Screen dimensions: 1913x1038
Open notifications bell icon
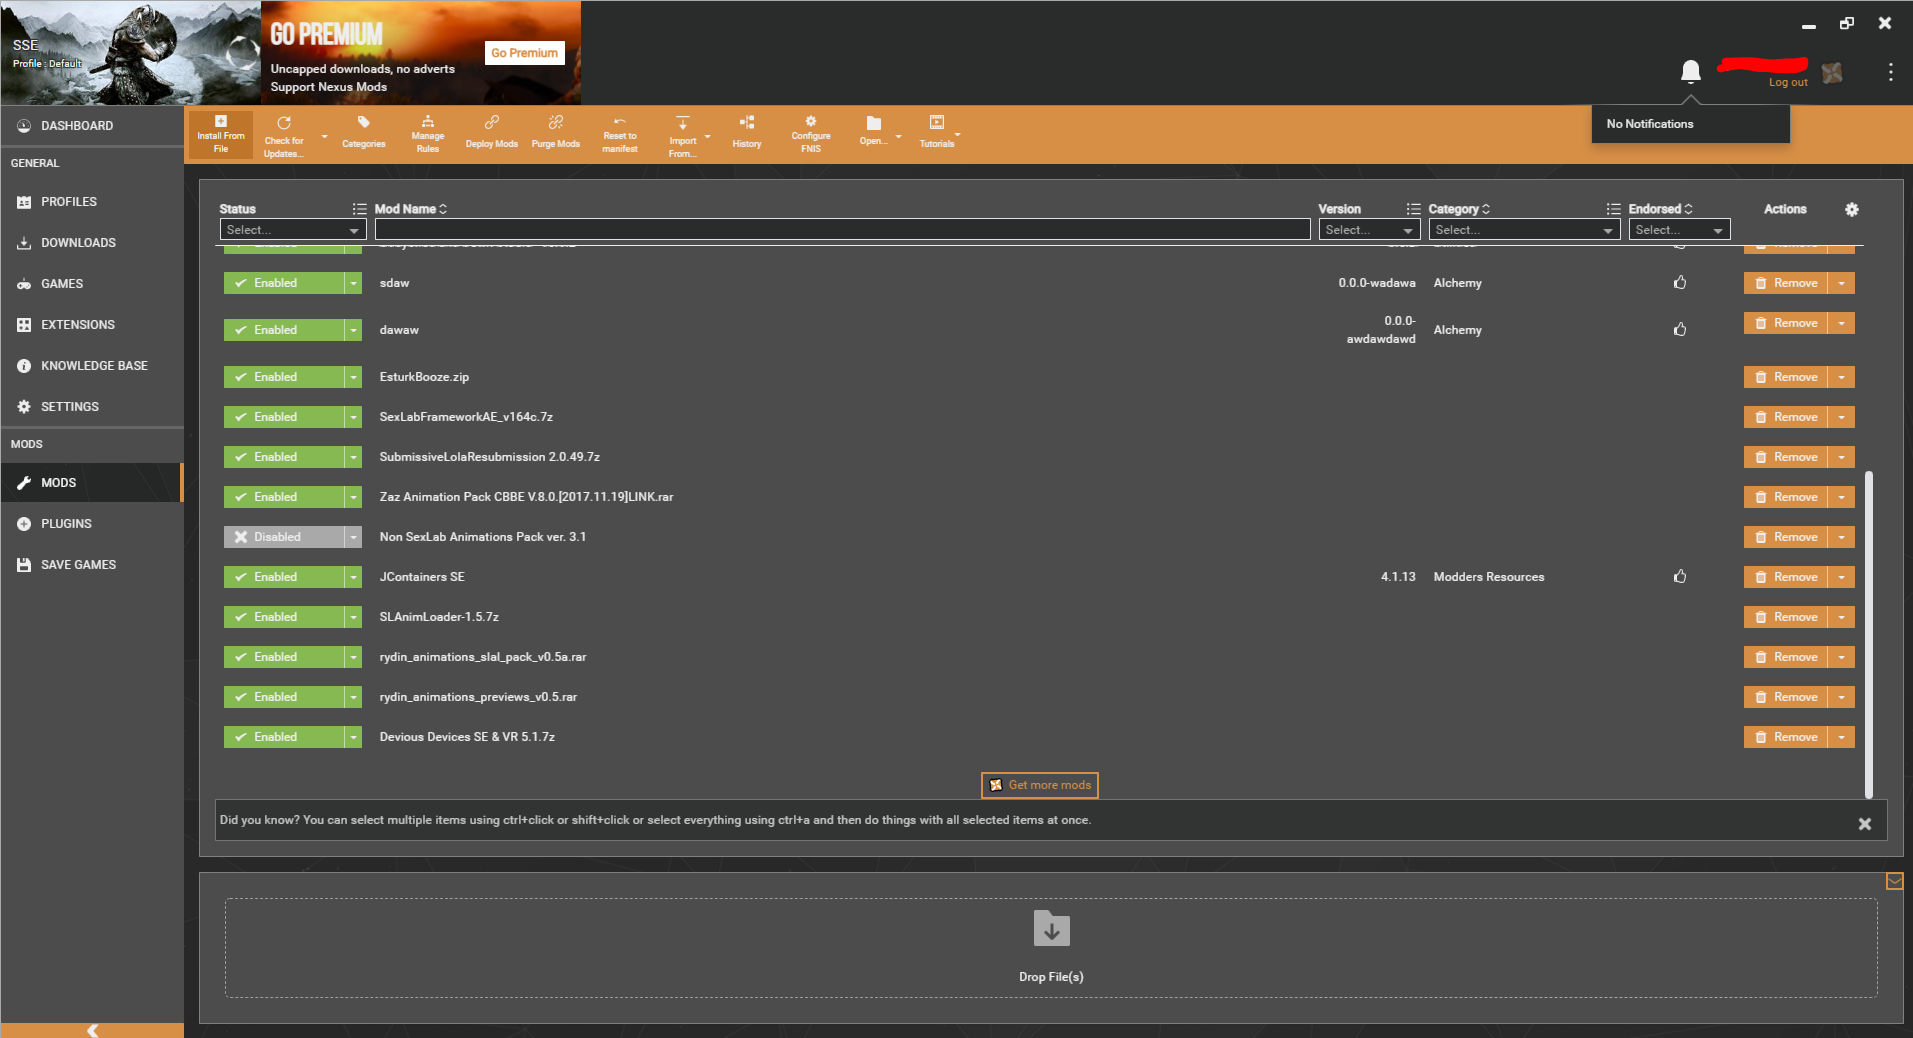(1690, 71)
